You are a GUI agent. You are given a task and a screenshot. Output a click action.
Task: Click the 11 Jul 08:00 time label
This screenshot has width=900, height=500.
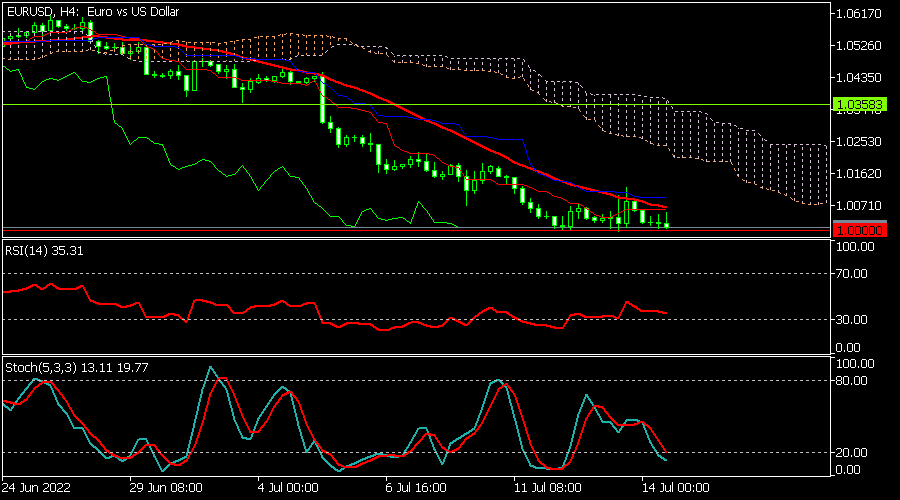[548, 488]
